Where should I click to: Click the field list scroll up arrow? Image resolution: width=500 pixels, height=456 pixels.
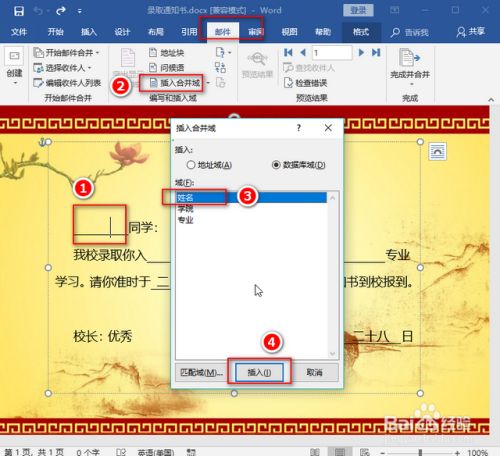pos(333,198)
